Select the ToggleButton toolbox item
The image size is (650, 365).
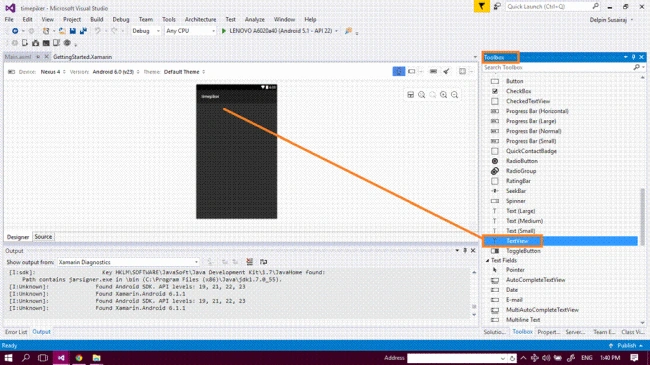pyautogui.click(x=523, y=251)
